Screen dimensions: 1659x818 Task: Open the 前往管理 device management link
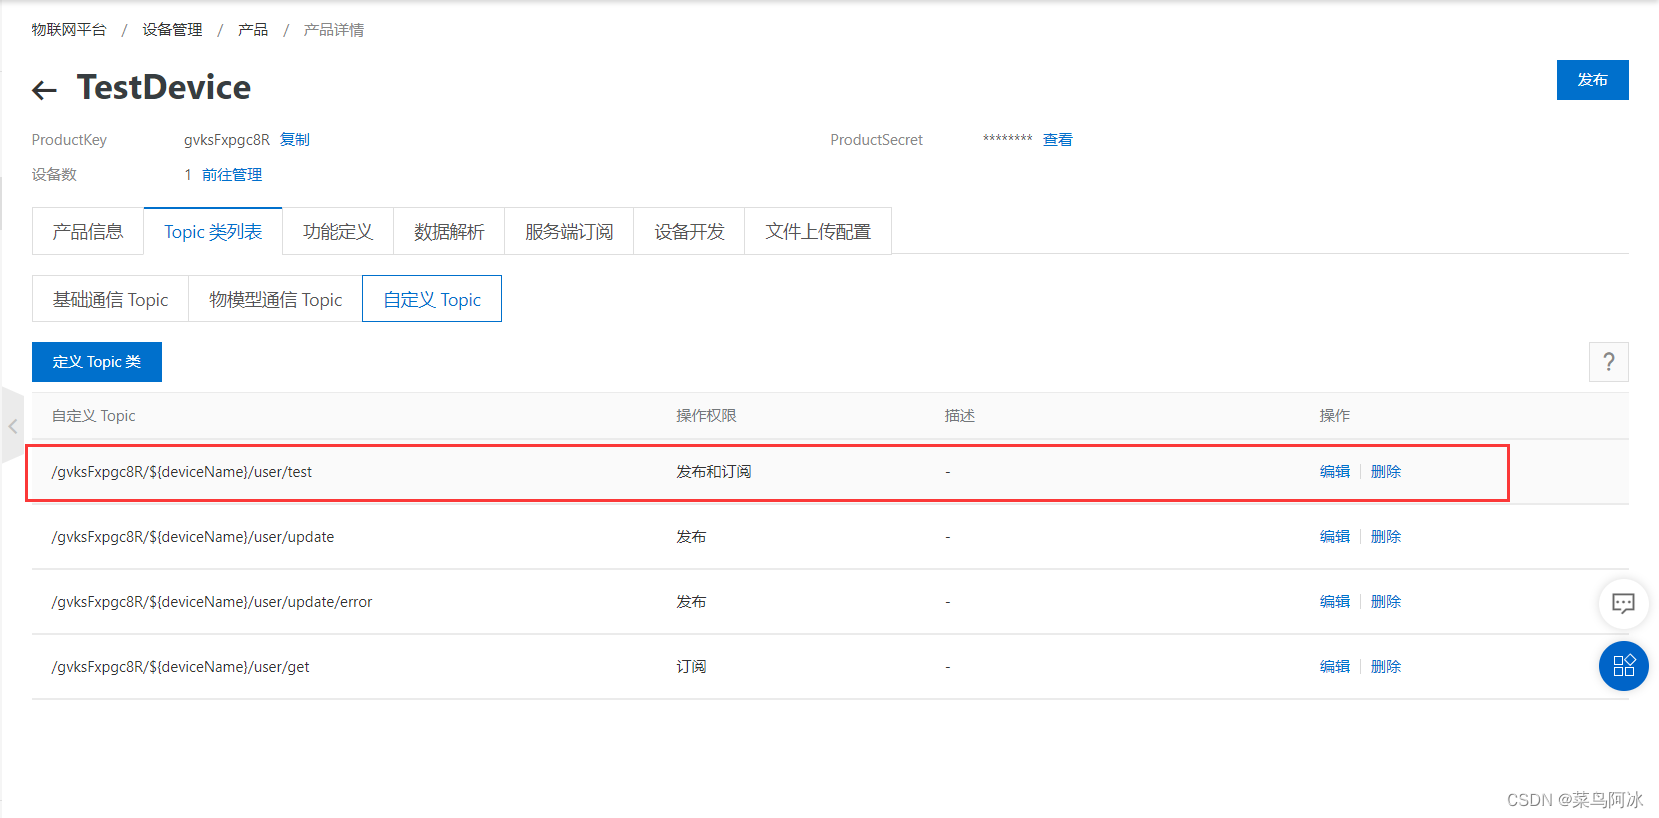tap(232, 175)
